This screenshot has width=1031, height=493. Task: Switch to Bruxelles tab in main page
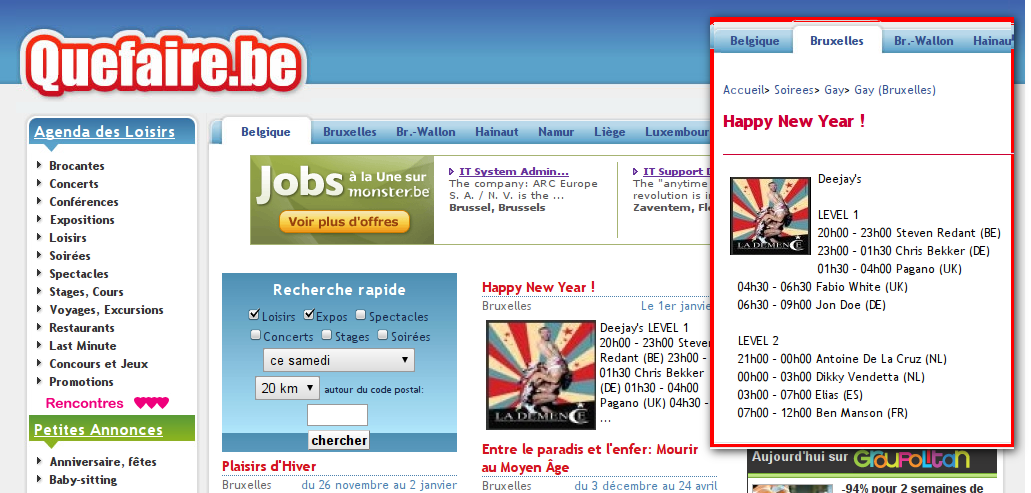point(350,131)
